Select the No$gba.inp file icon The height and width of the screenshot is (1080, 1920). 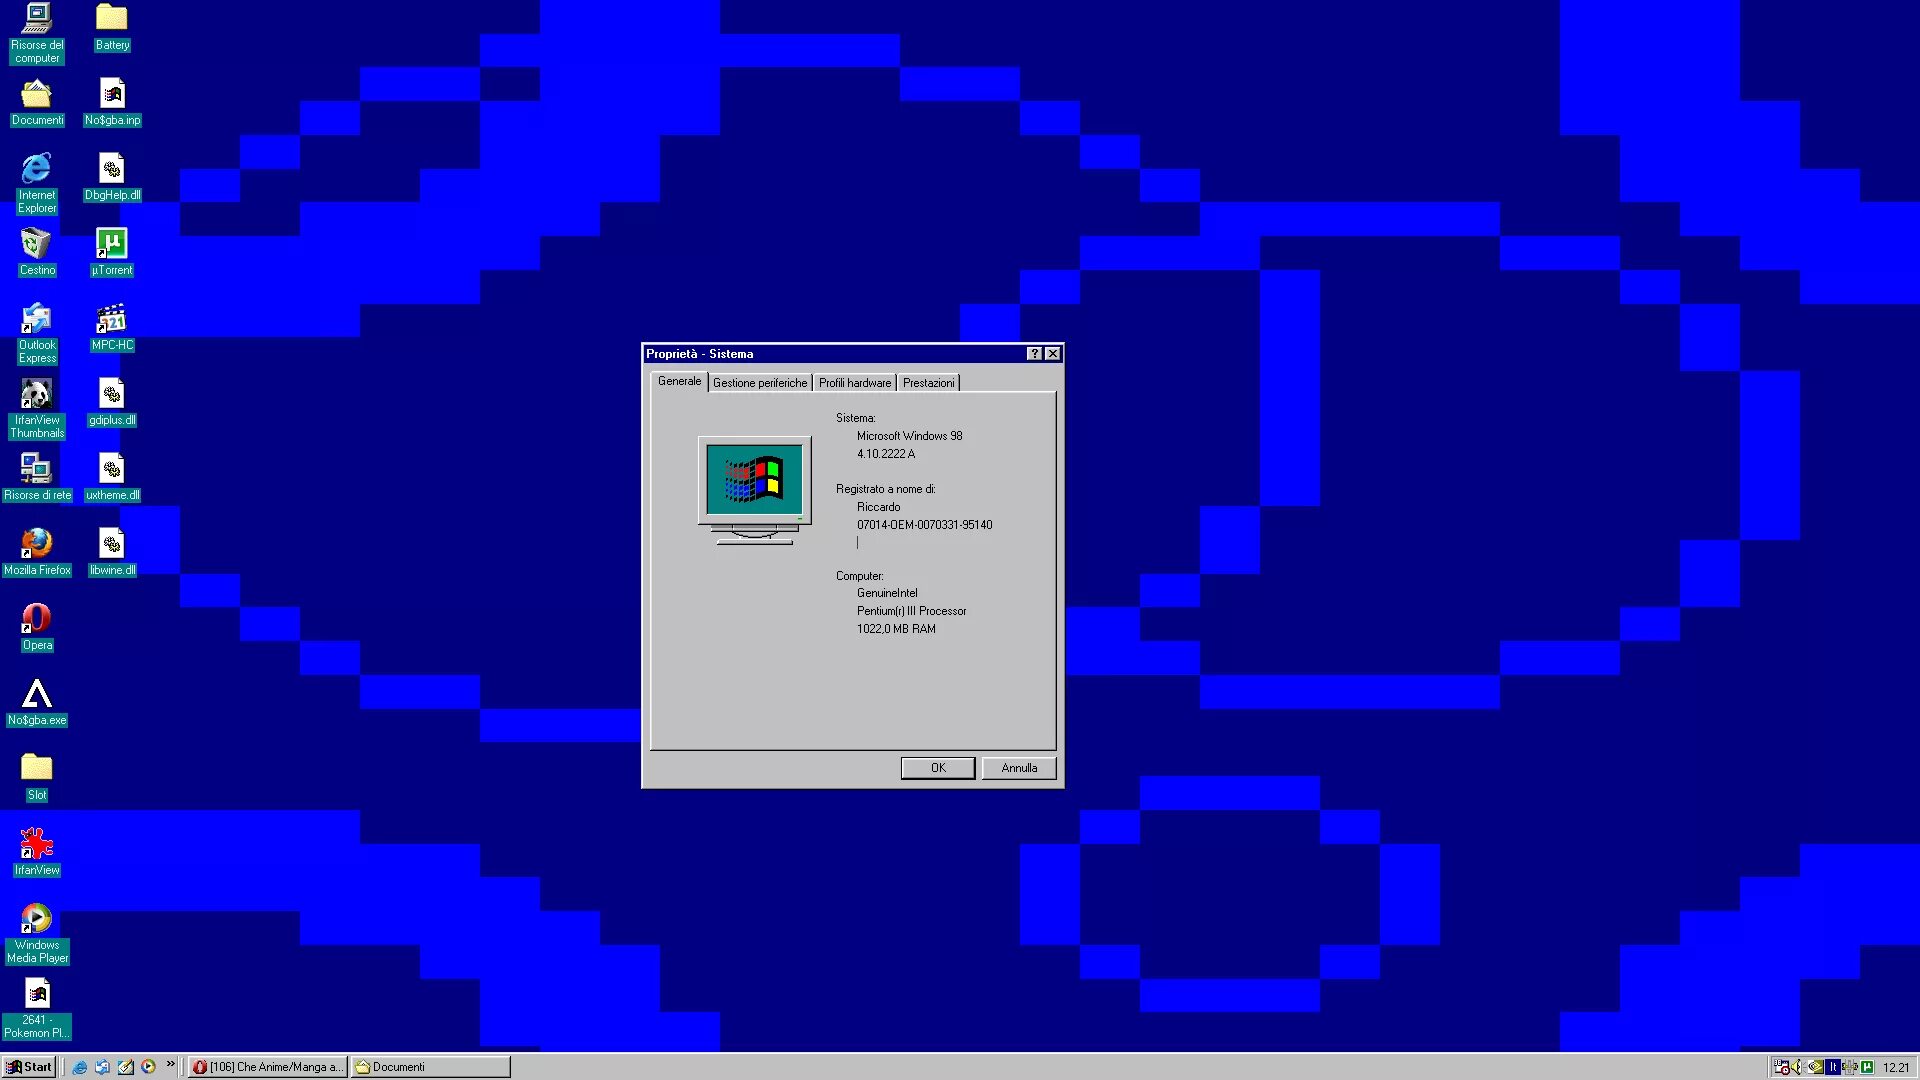(x=112, y=102)
